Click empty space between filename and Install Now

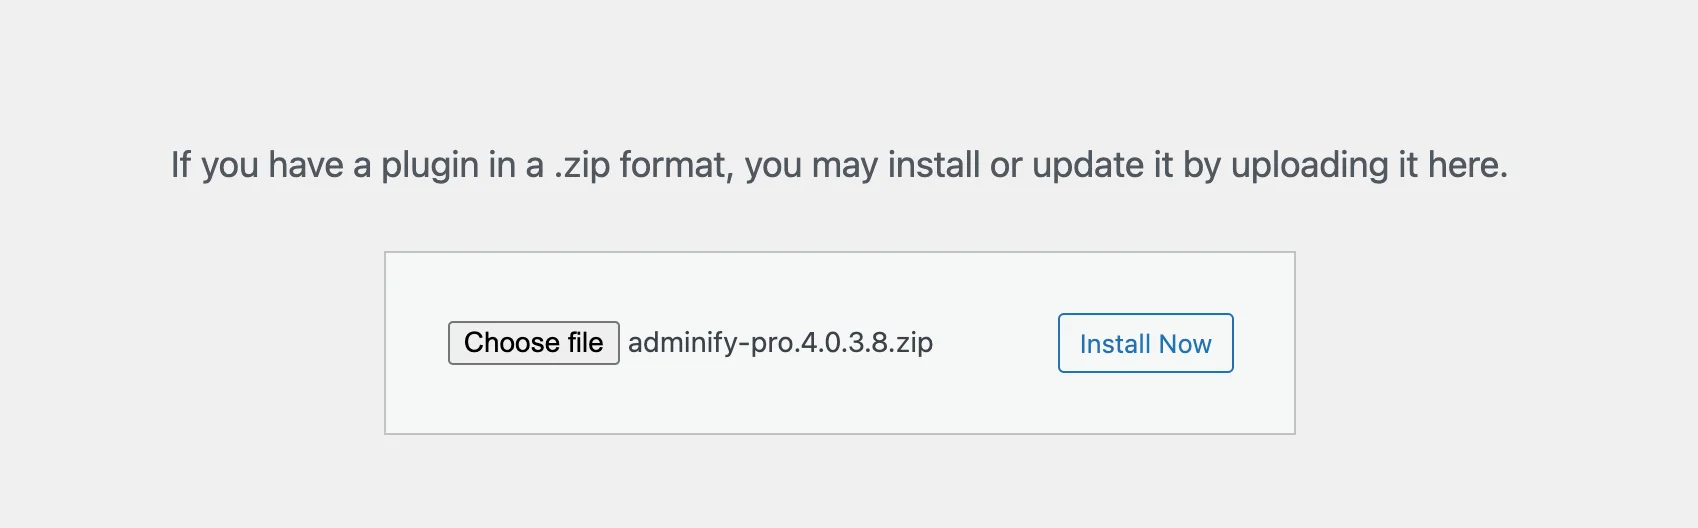tap(995, 343)
